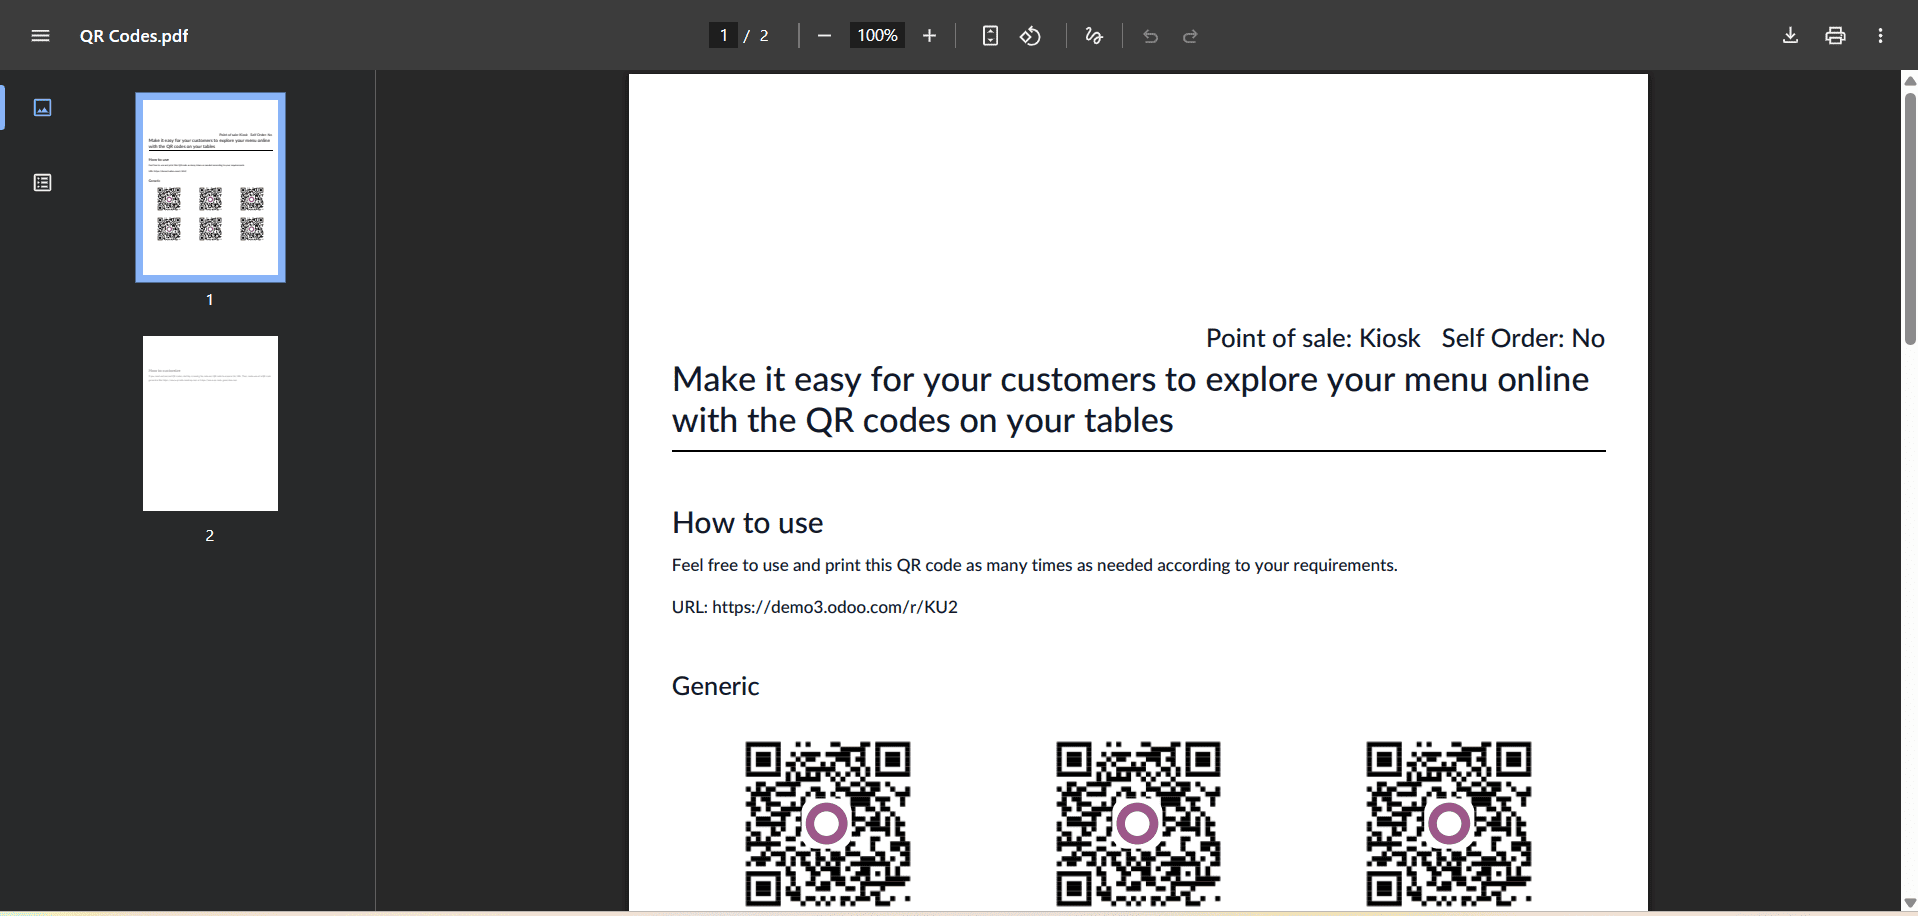Select the page 2 thumbnail

[209, 423]
